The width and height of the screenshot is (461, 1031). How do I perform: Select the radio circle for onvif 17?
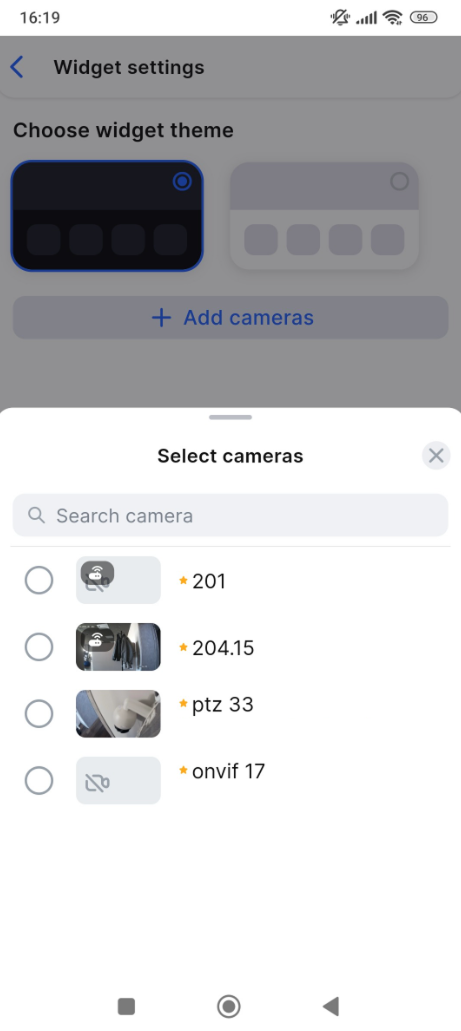pos(39,780)
